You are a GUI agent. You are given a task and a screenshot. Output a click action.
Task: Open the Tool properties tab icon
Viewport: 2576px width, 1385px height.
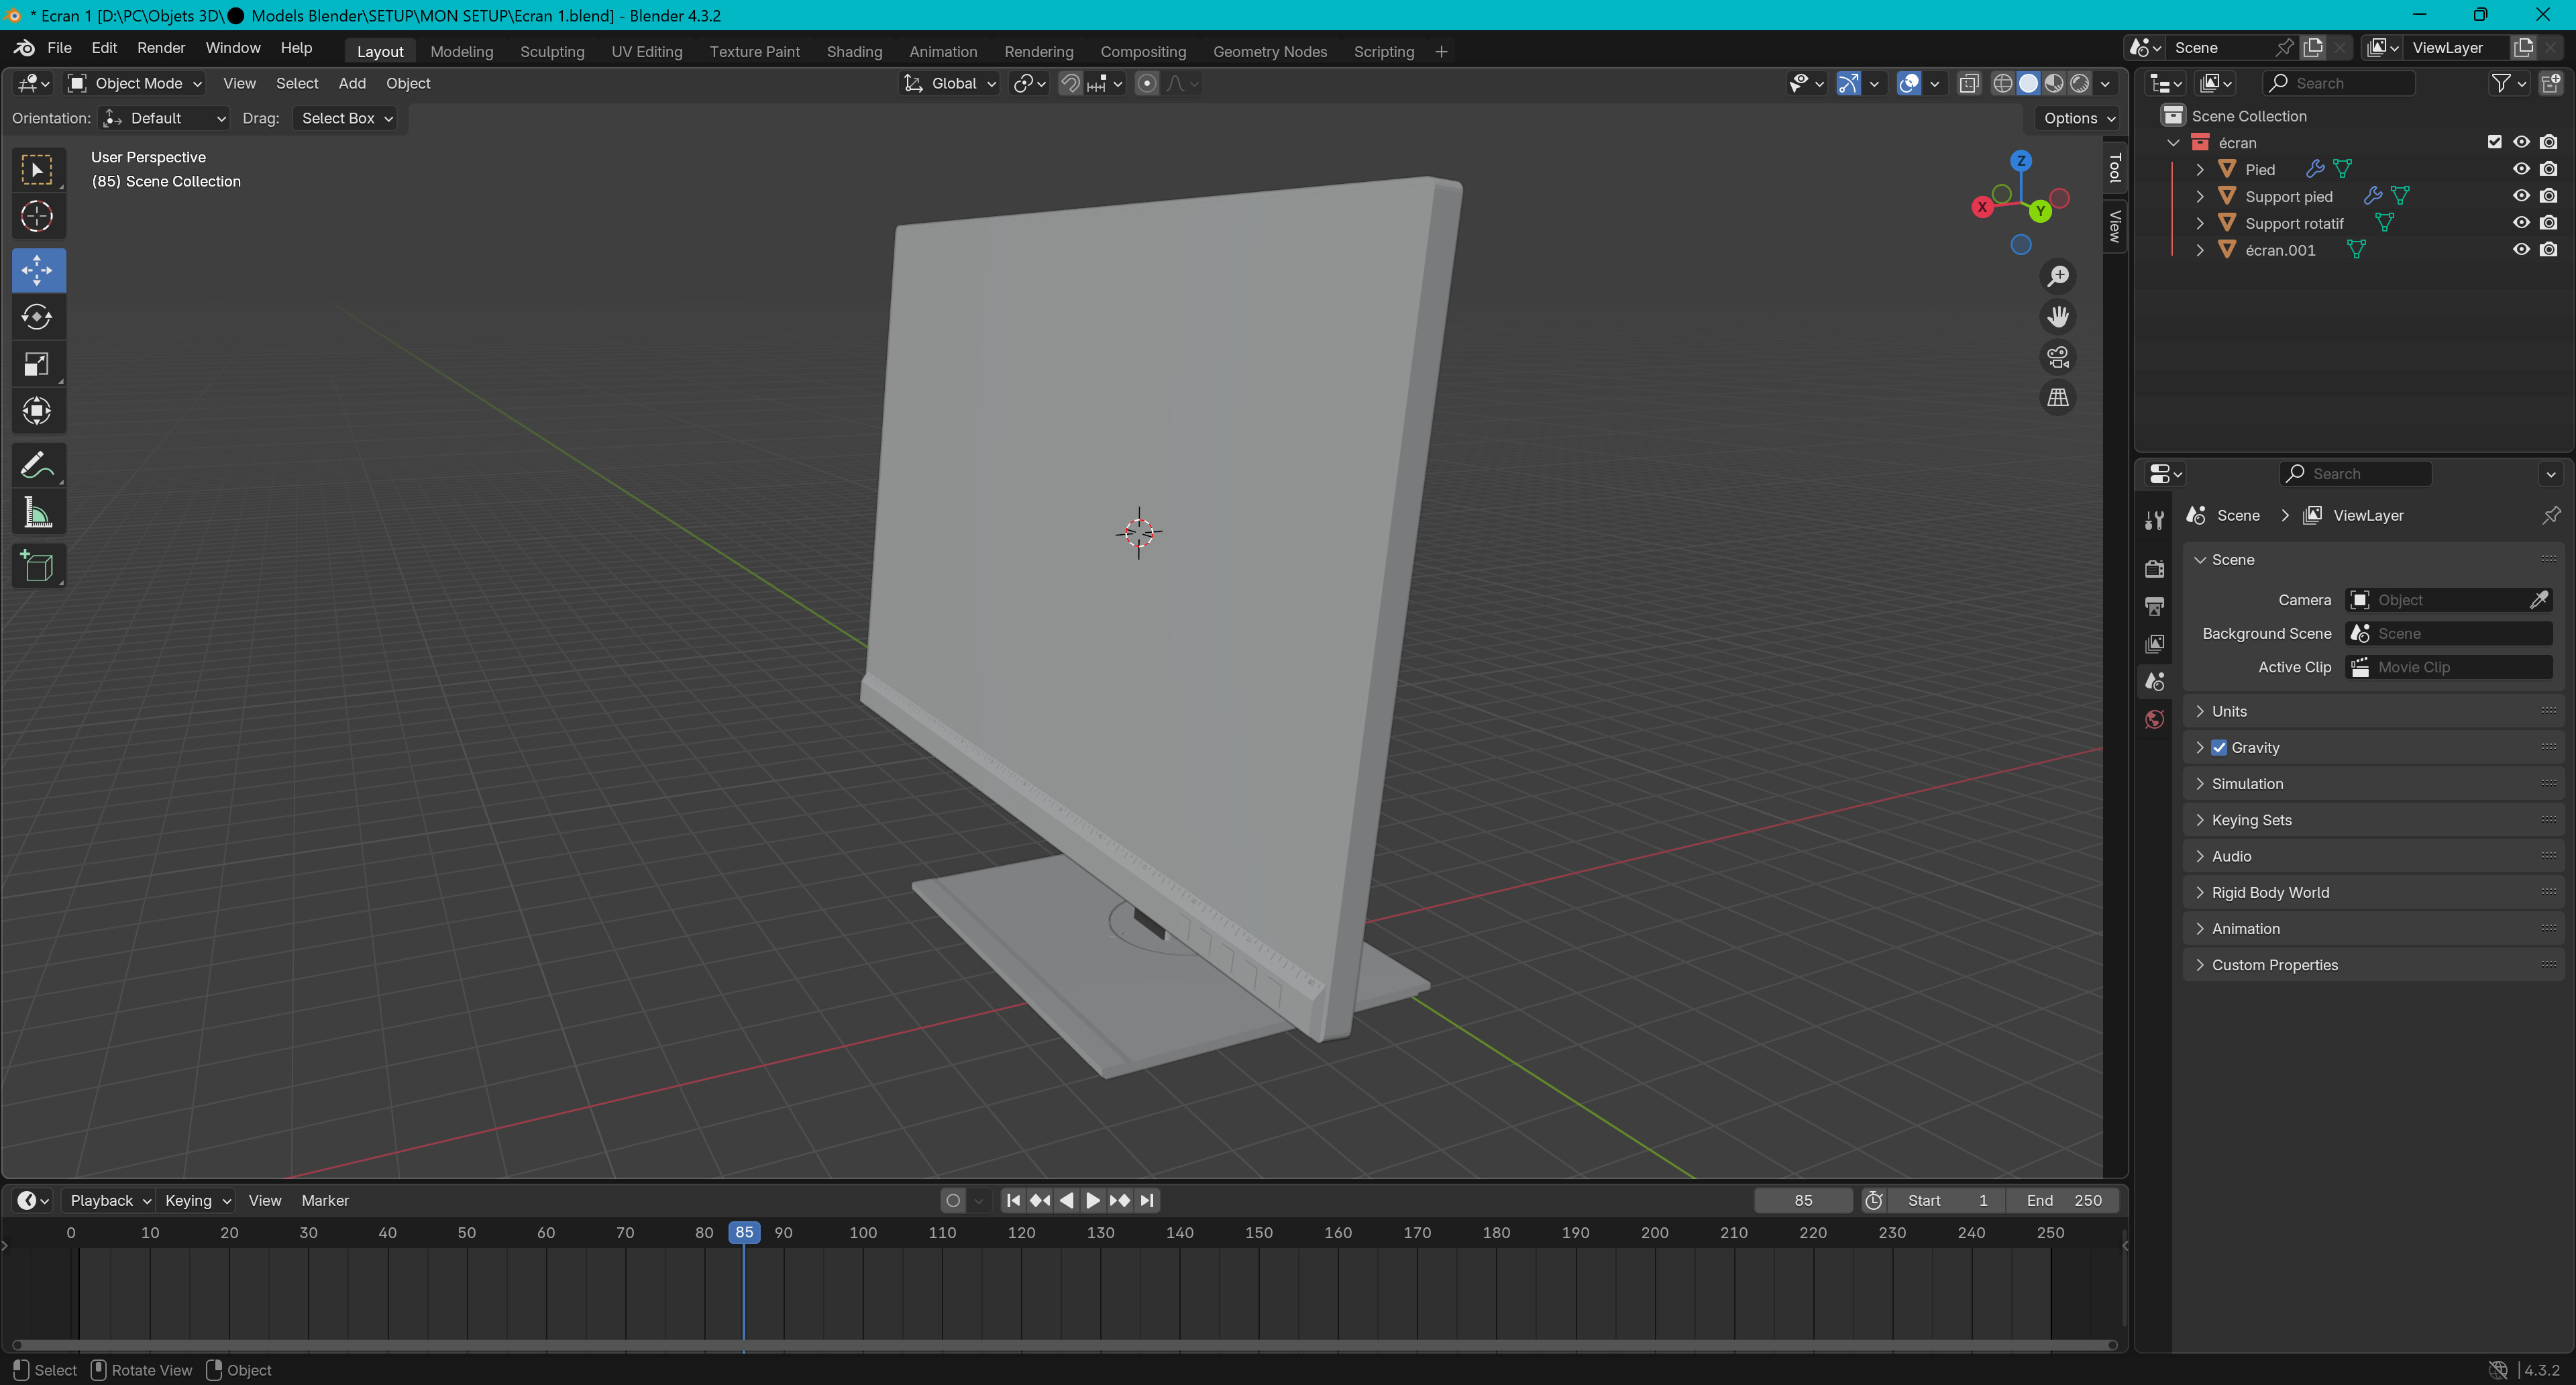point(2154,520)
